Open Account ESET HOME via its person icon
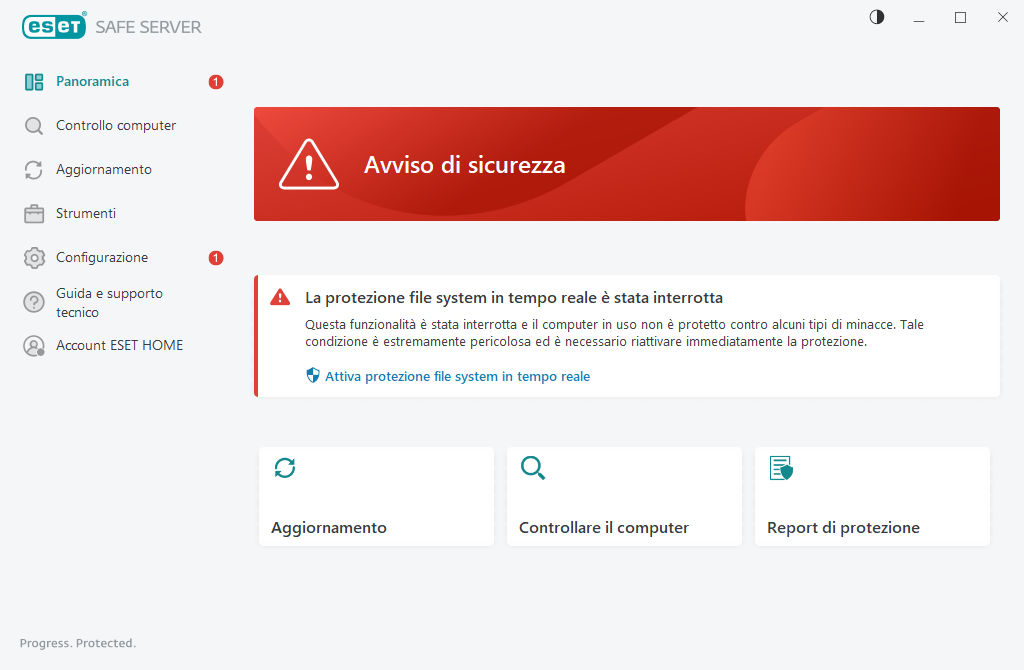The image size is (1024, 670). click(33, 345)
